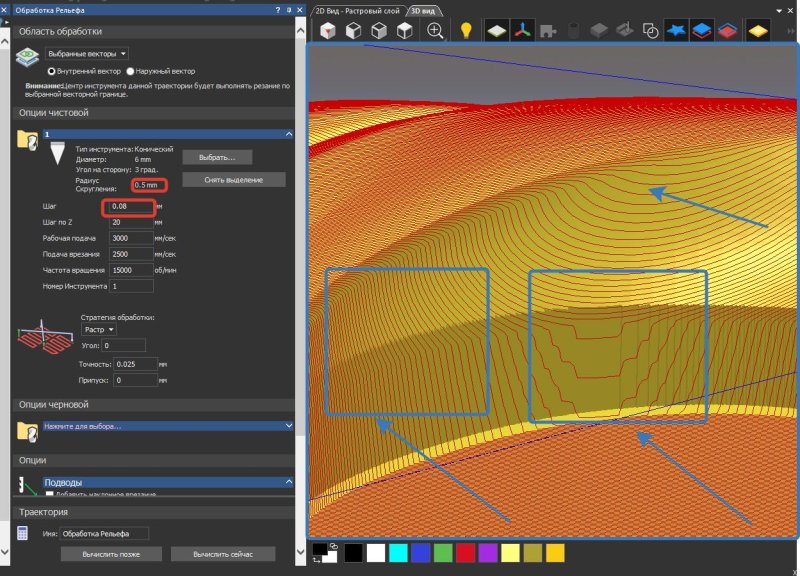Switch to '2D Вид - Растровый слой' tab
The image size is (800, 576).
[358, 10]
